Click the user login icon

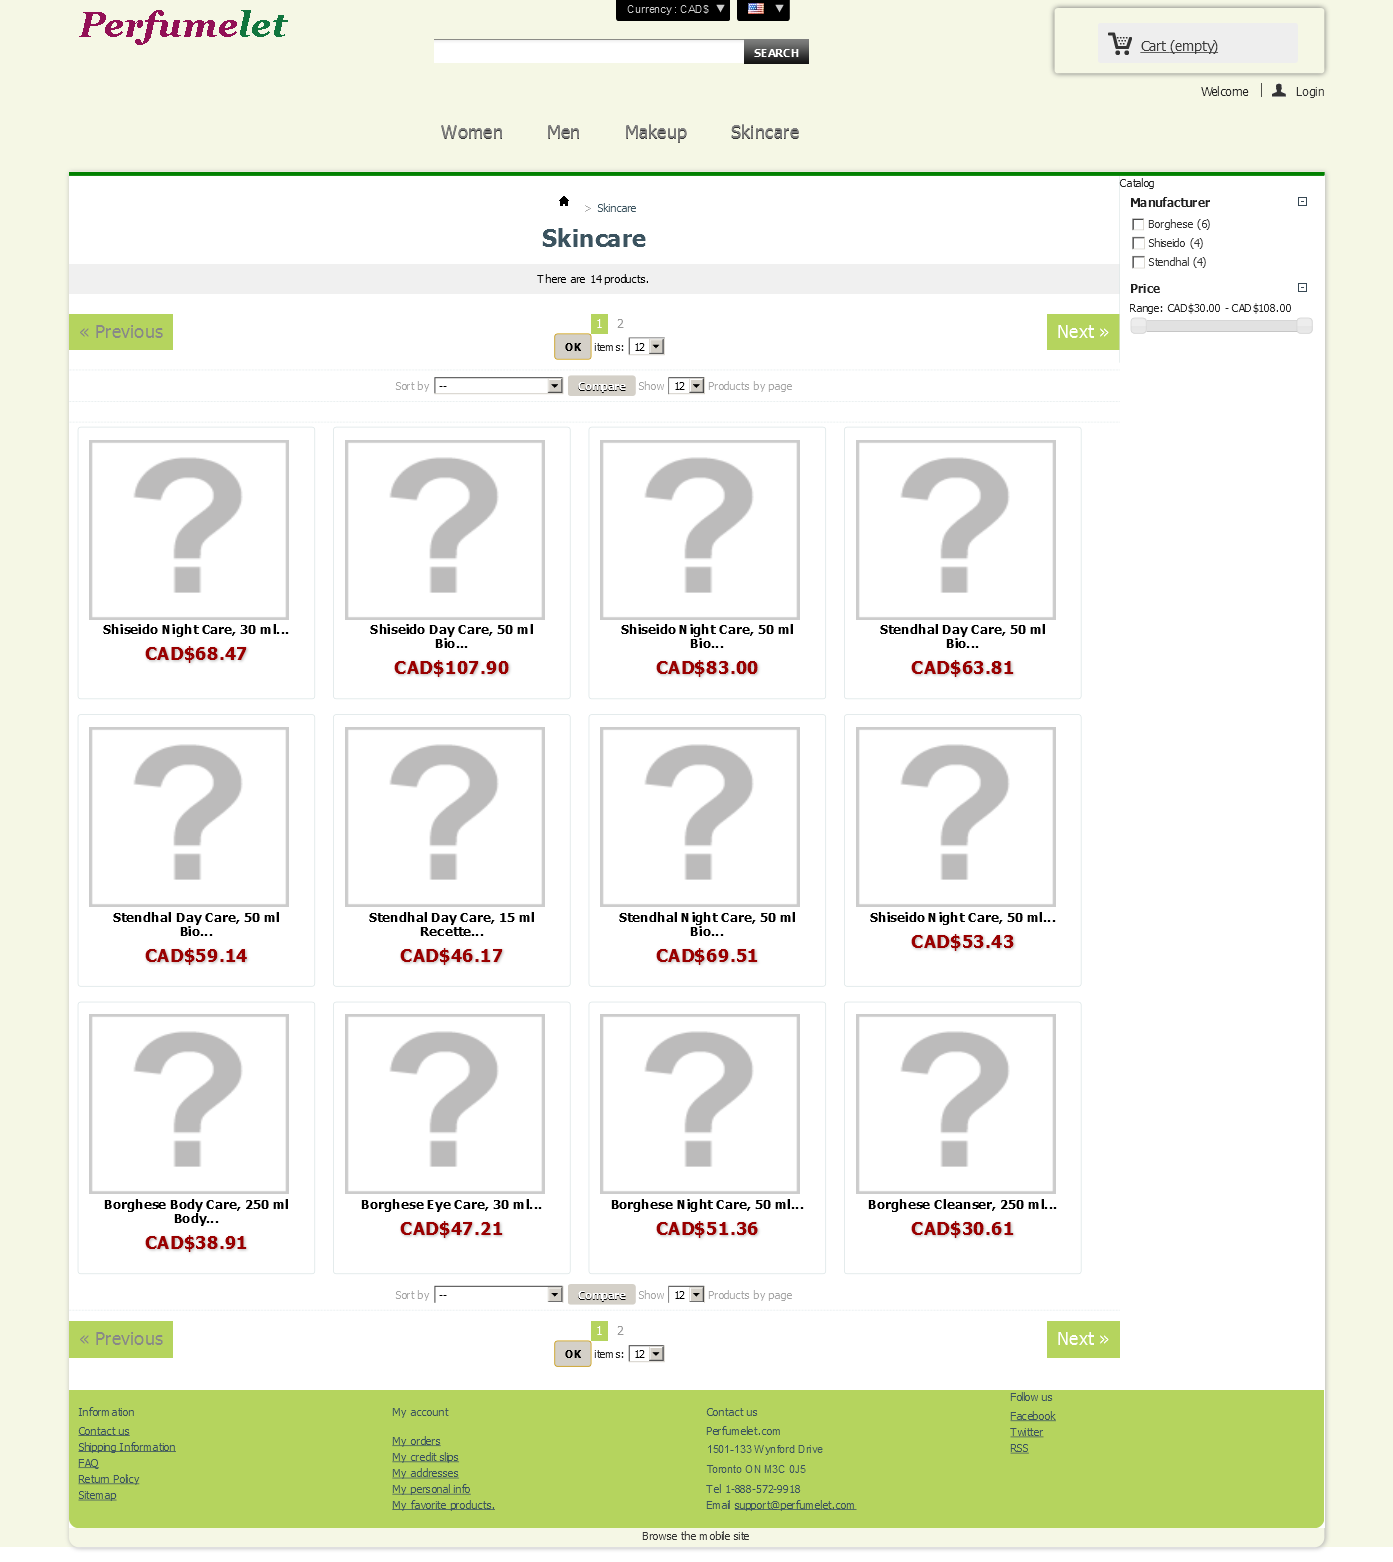click(x=1279, y=90)
